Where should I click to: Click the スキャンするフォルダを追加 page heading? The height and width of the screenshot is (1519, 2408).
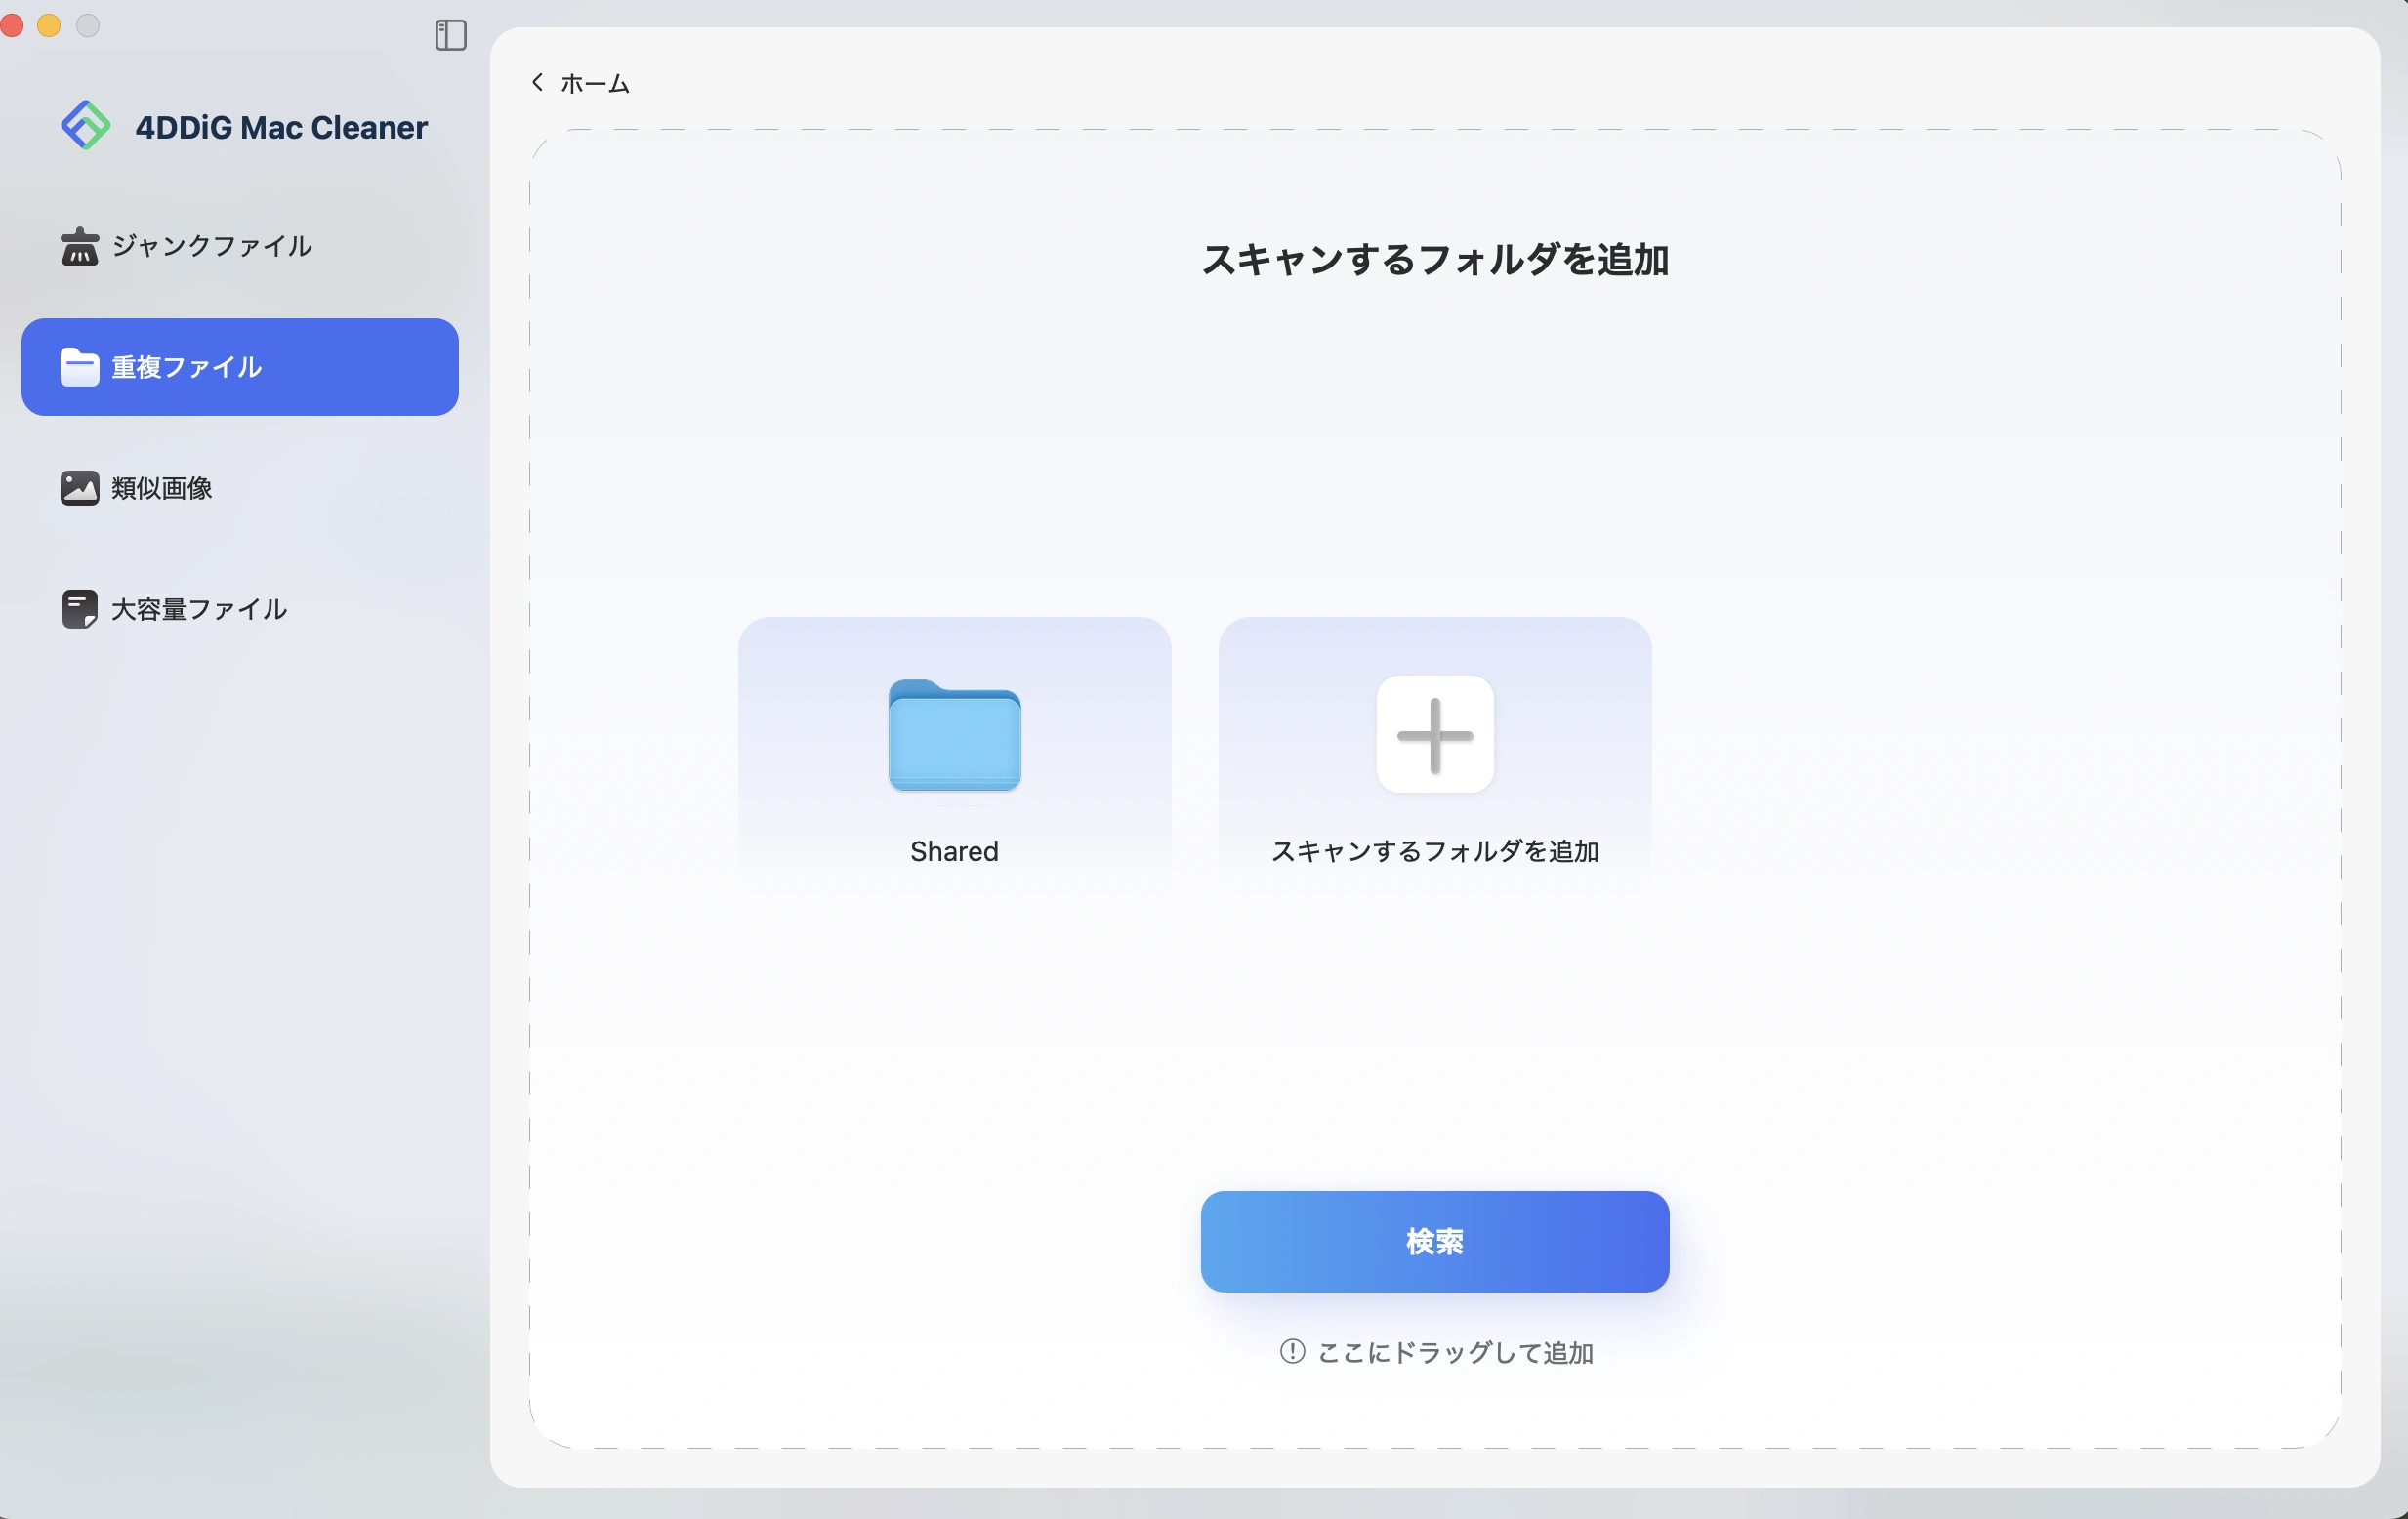click(1435, 260)
